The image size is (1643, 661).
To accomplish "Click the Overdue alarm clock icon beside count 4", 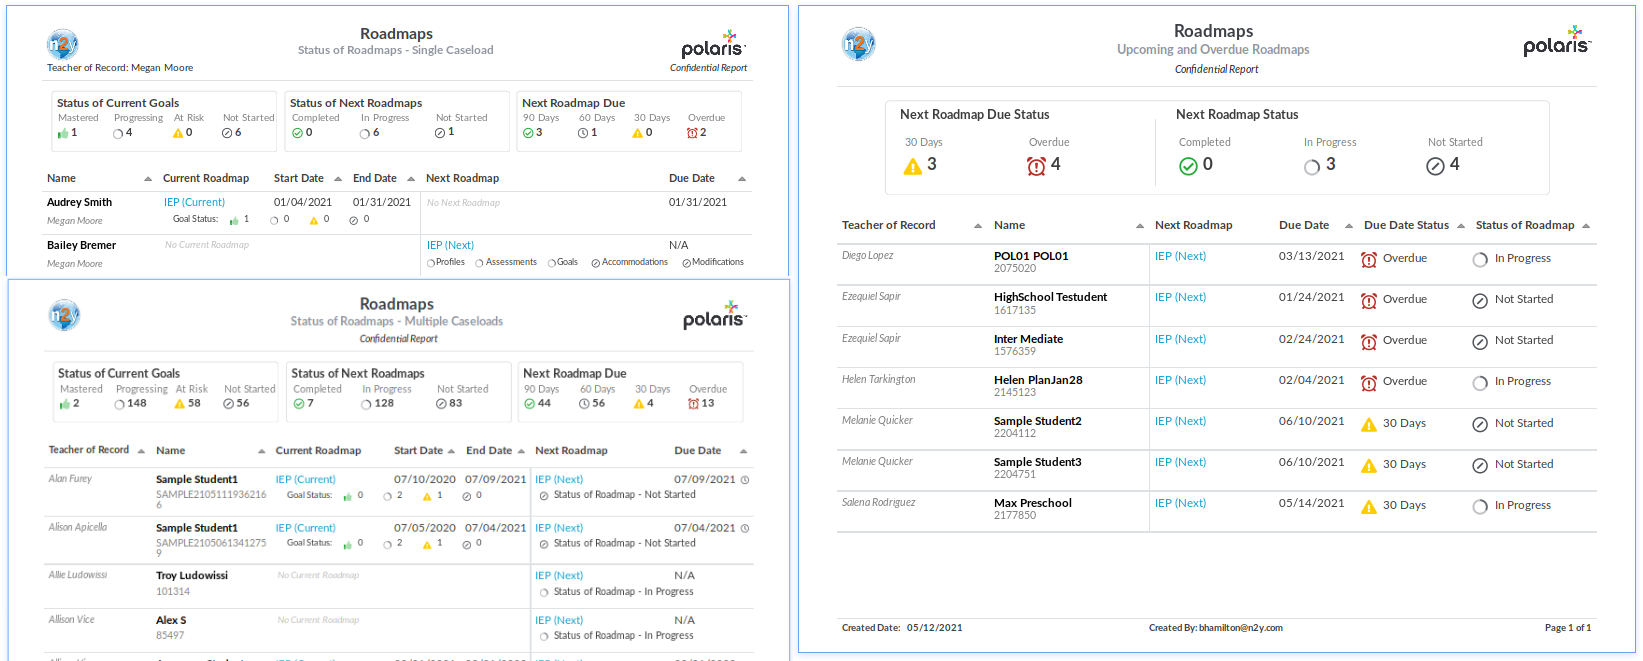I will [x=1037, y=166].
